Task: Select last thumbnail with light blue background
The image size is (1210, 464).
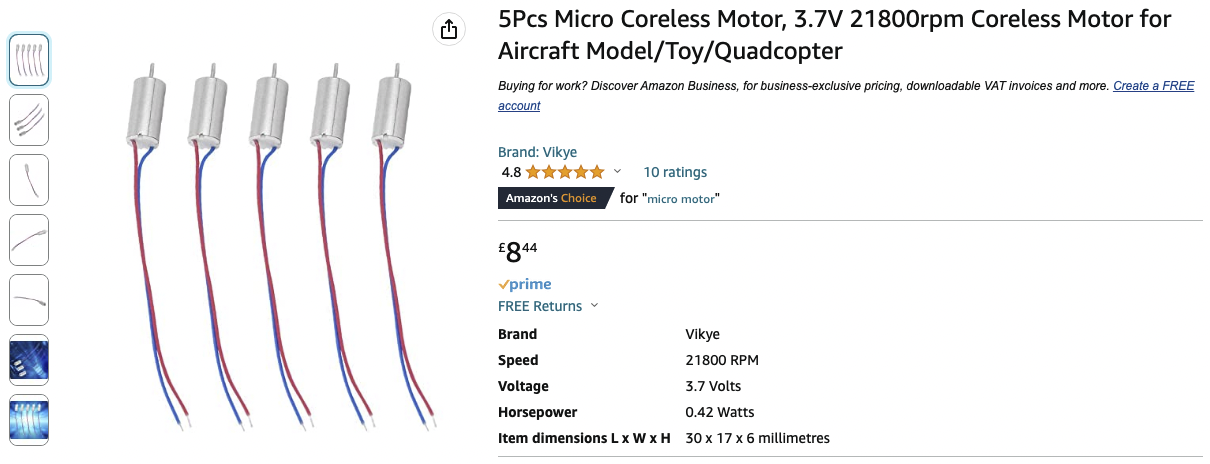Action: pos(29,420)
